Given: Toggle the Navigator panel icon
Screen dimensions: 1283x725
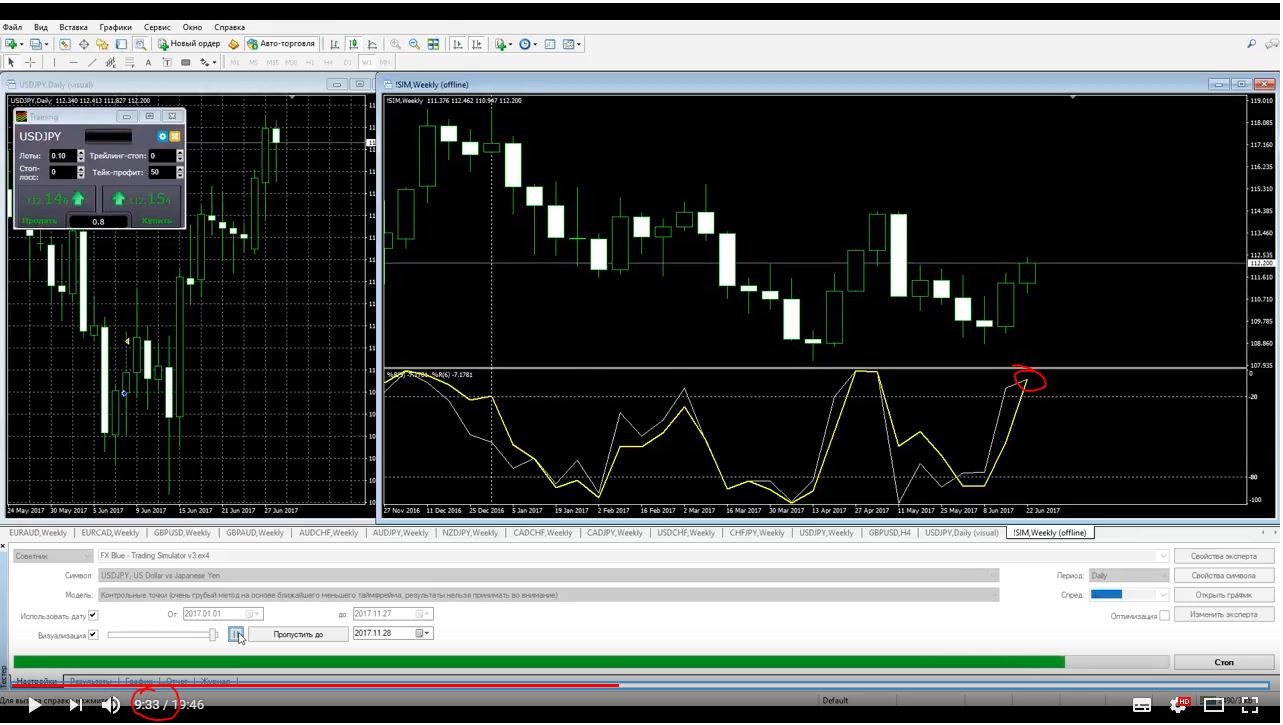Looking at the screenshot, I should pyautogui.click(x=102, y=44).
